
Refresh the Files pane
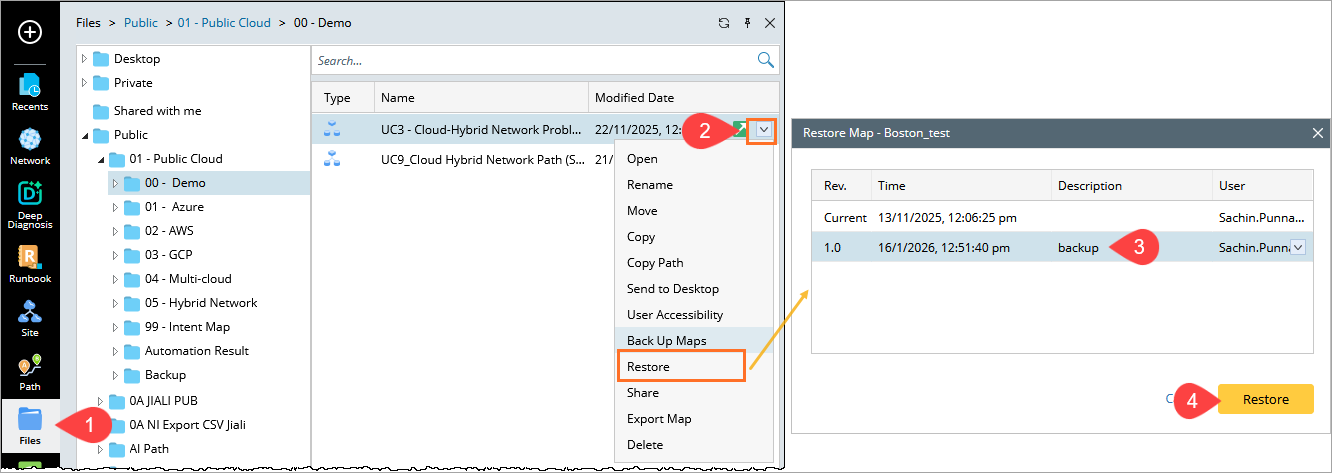[x=724, y=22]
